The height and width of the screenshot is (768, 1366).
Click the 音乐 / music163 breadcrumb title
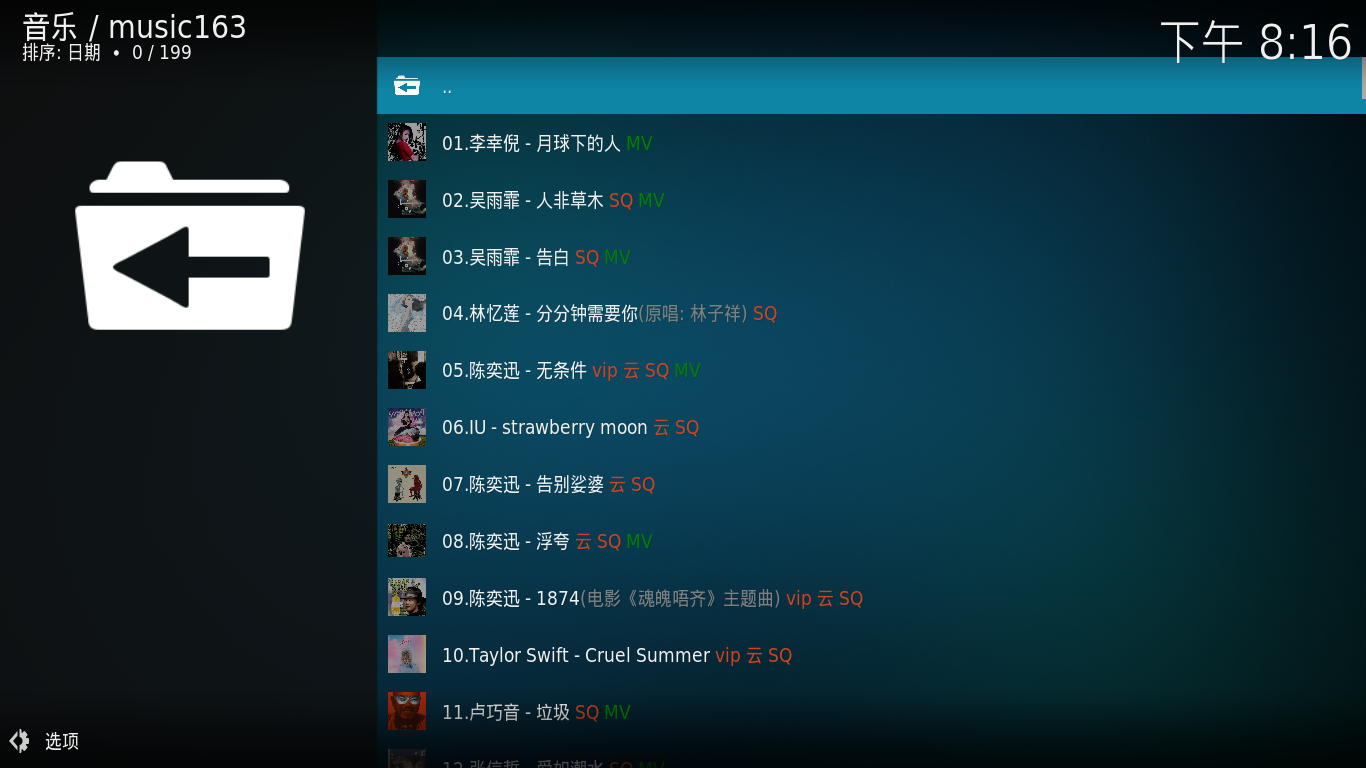[x=134, y=26]
